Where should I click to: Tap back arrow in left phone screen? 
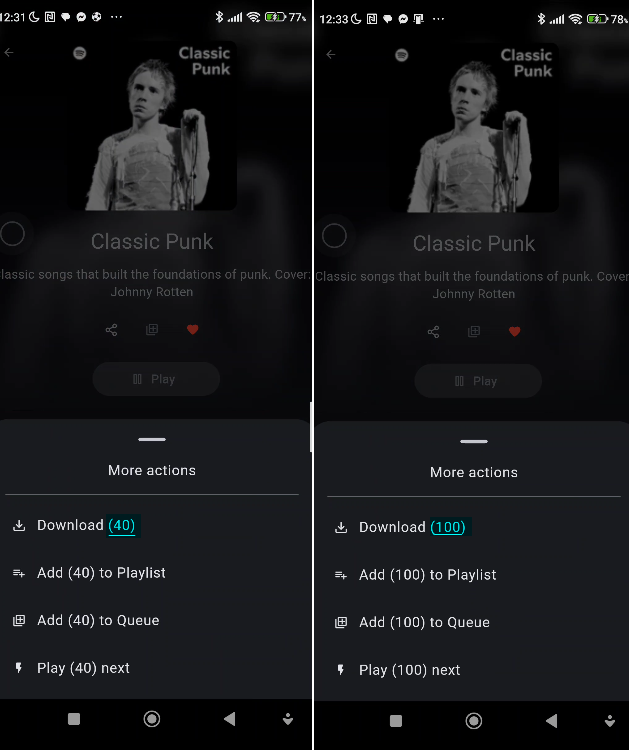click(9, 53)
